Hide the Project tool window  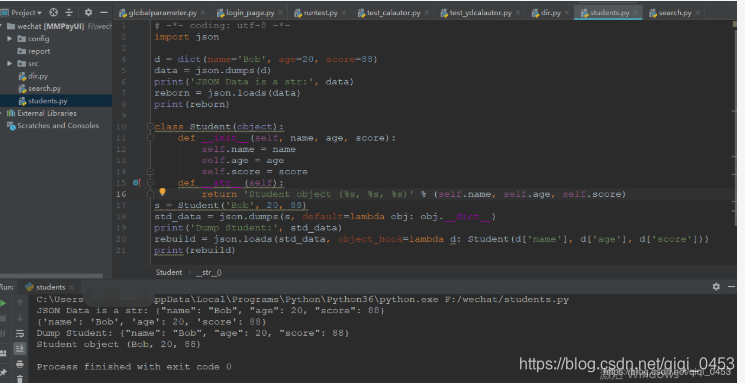tap(104, 12)
